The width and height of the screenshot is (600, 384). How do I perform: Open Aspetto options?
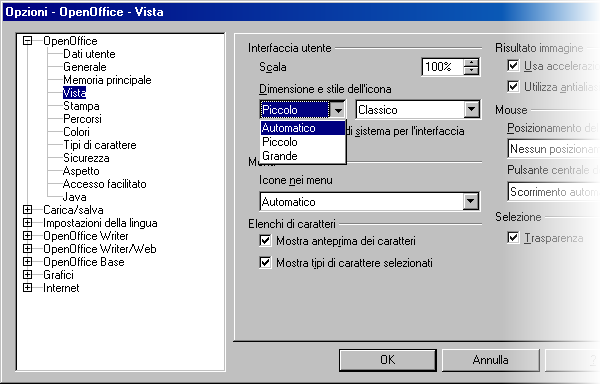[81, 171]
